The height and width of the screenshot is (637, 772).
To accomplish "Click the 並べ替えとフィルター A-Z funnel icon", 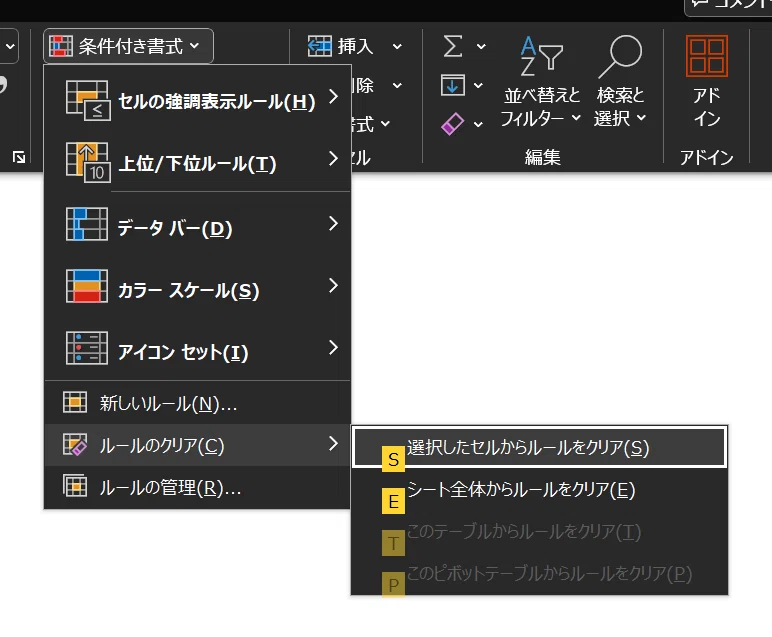I will pyautogui.click(x=541, y=55).
